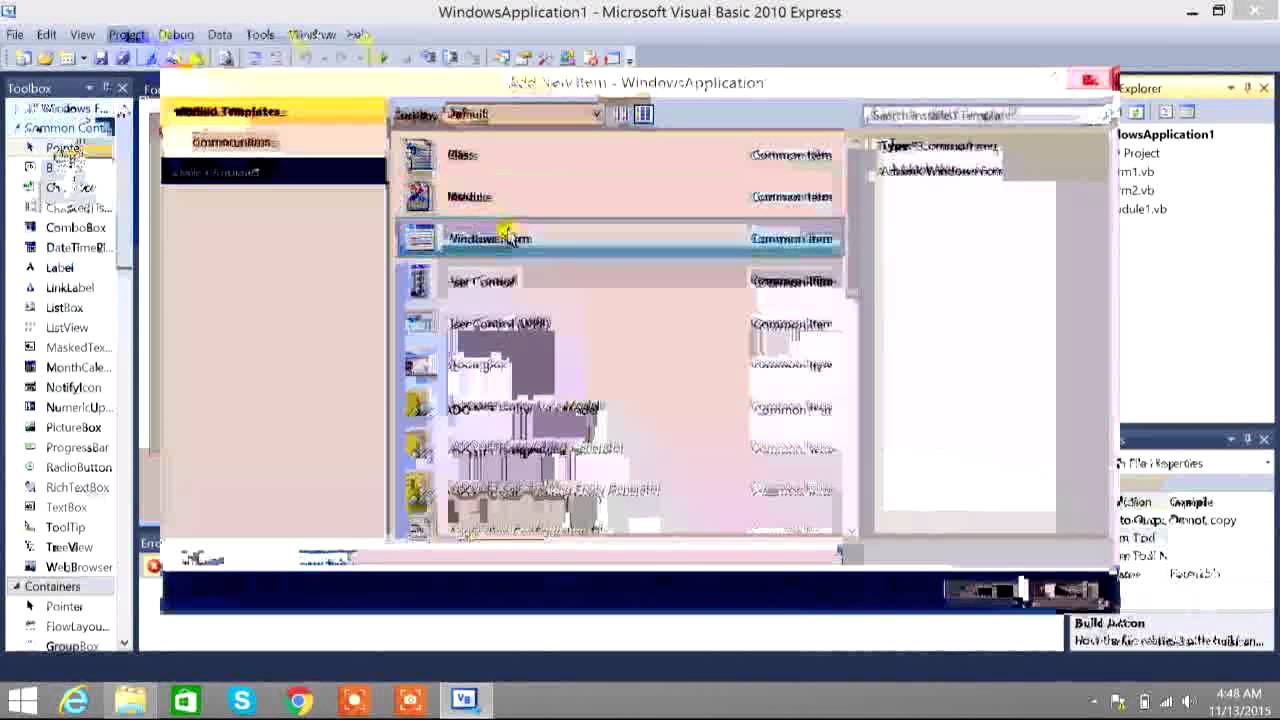1280x720 pixels.
Task: Close the Toolbox panel with its X
Action: tap(123, 88)
